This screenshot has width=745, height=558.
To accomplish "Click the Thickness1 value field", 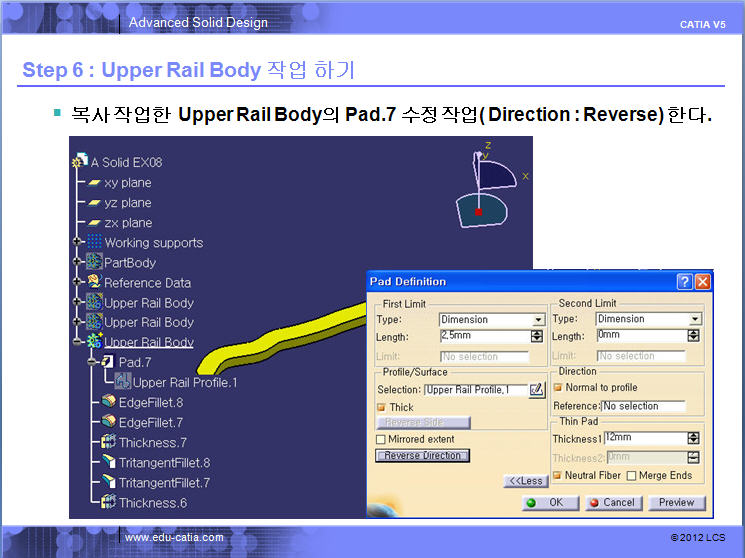I will point(646,438).
